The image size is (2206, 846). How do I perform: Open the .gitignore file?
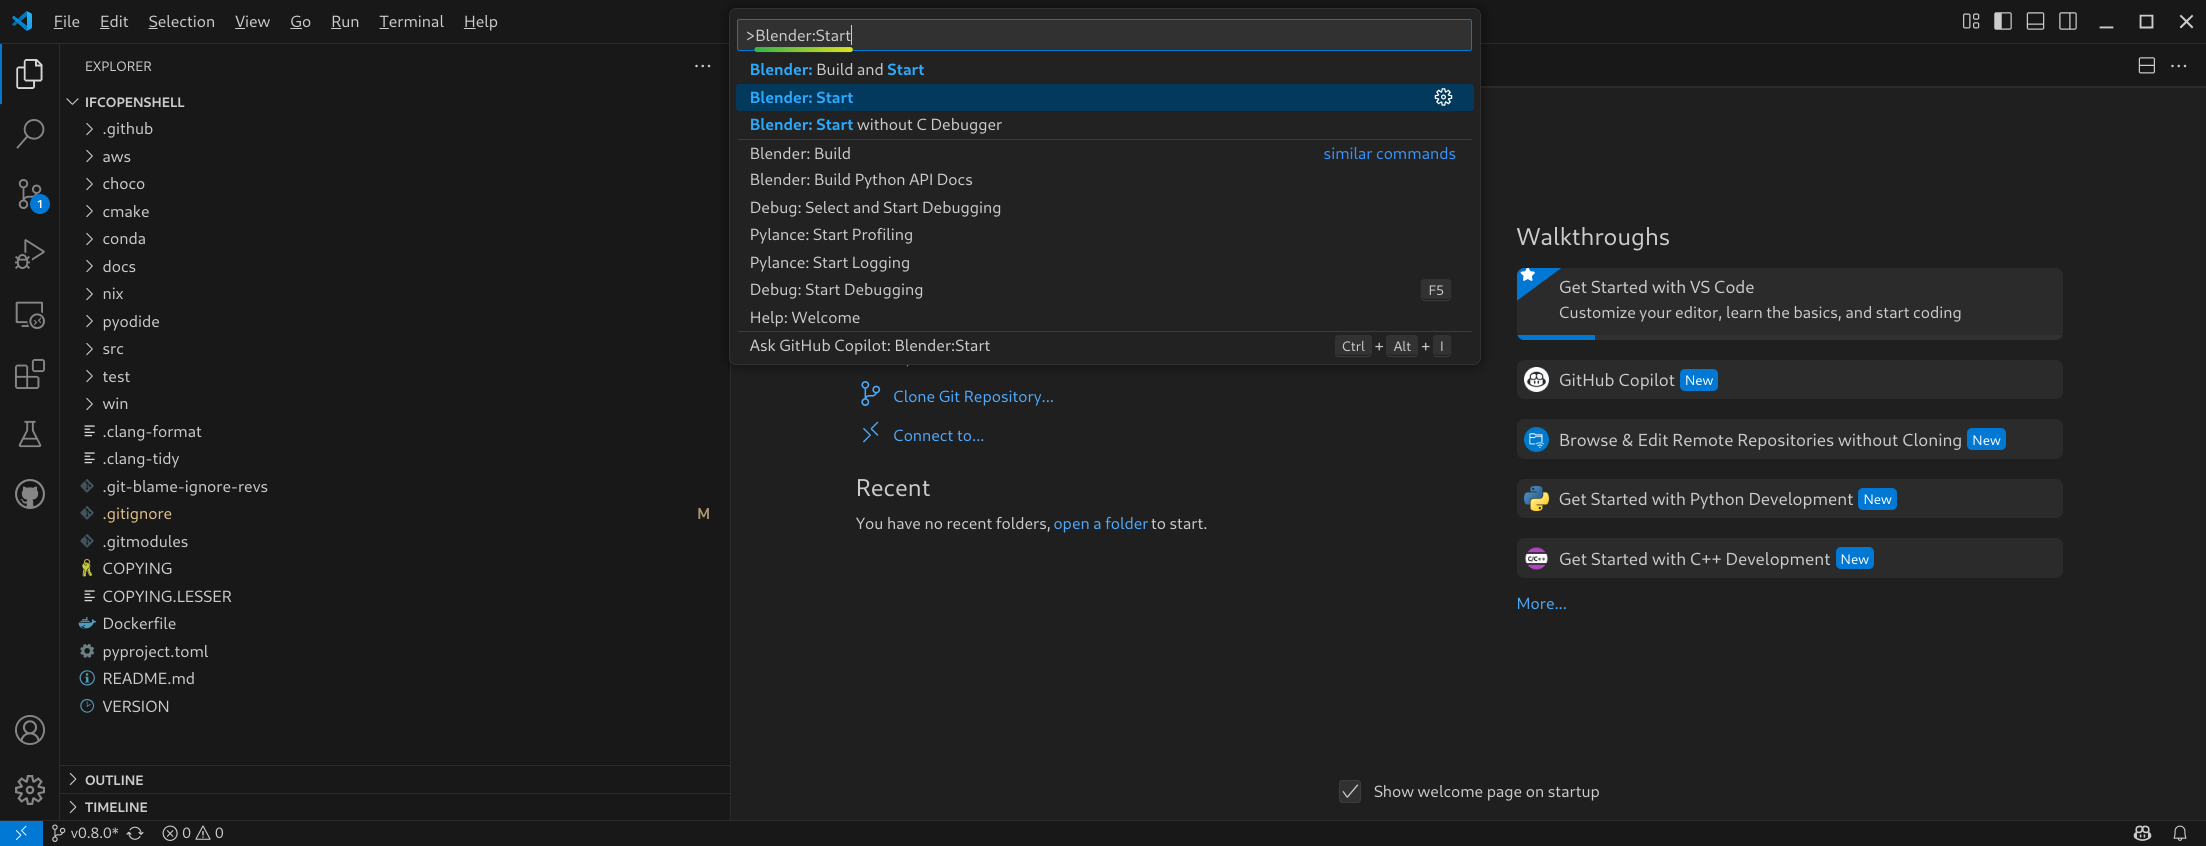[x=137, y=514]
